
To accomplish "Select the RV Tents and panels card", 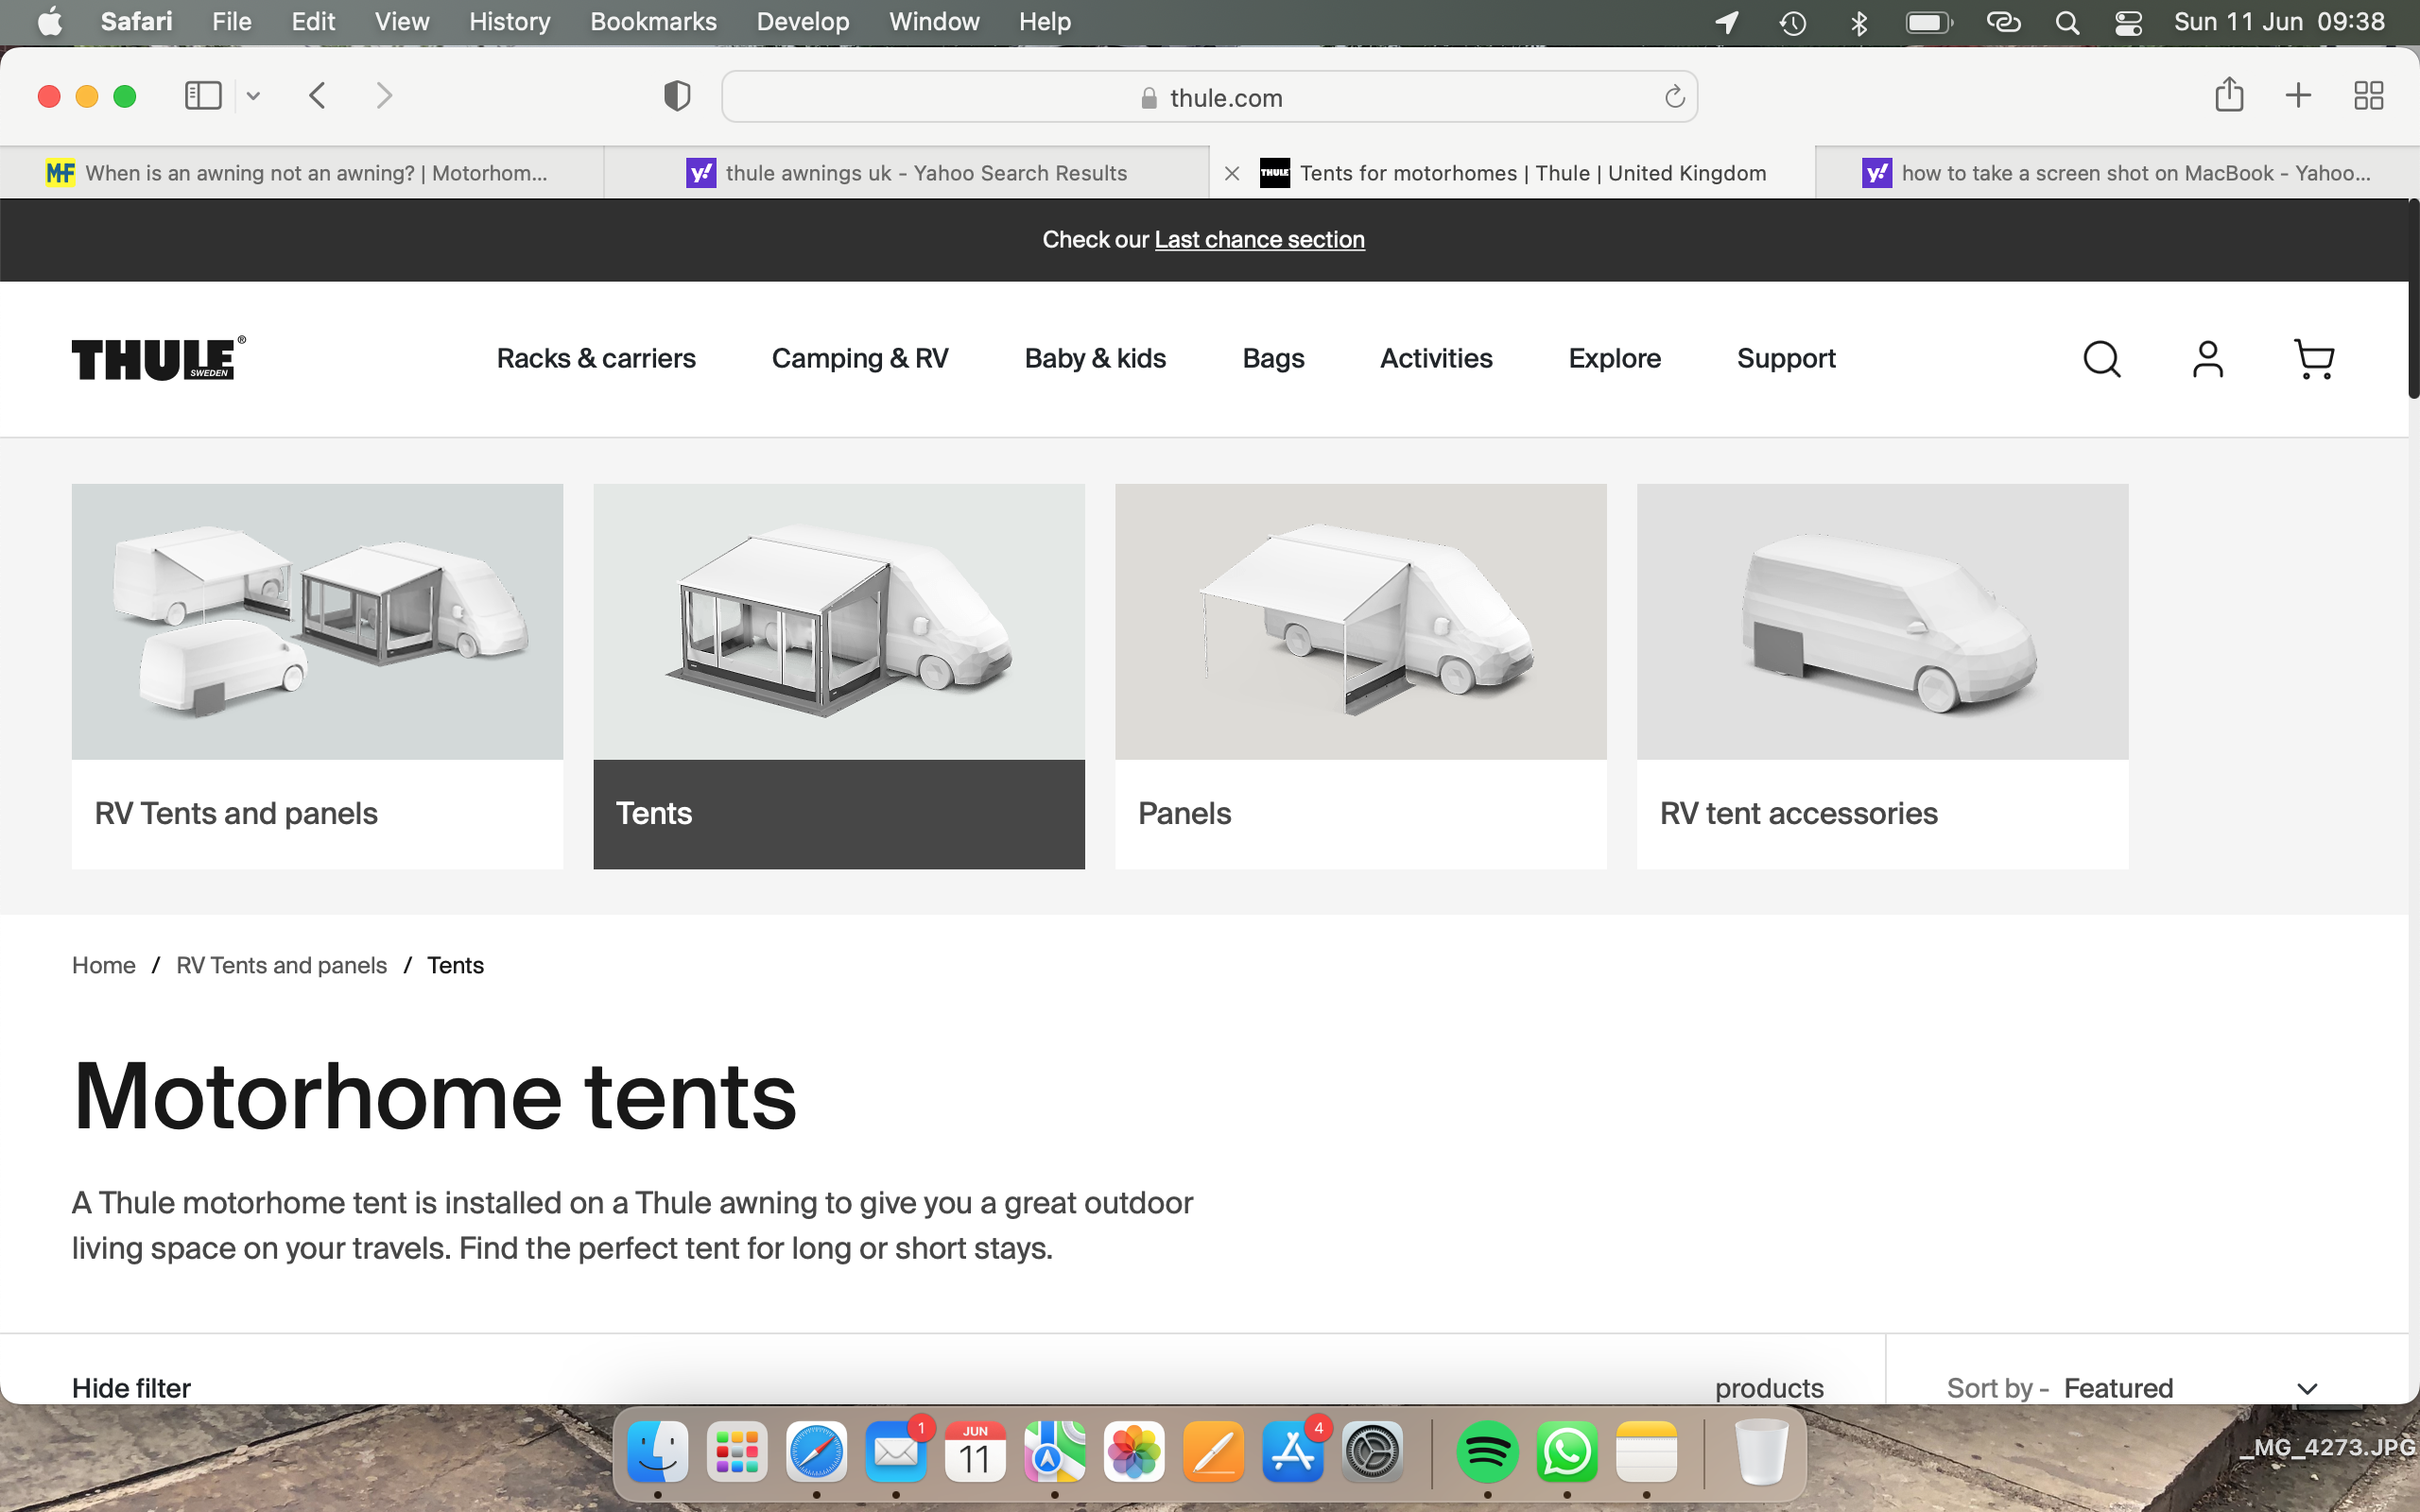I will (317, 676).
